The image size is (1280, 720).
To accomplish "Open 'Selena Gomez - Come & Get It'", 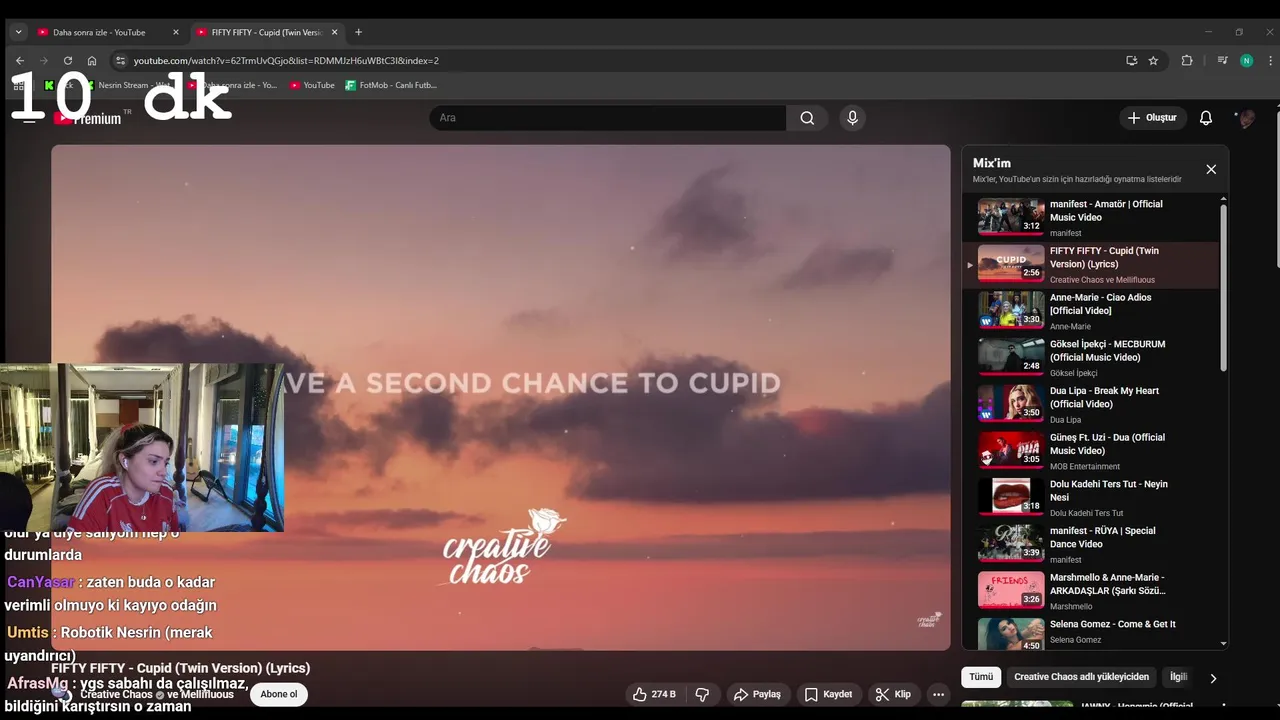I will click(x=1092, y=632).
